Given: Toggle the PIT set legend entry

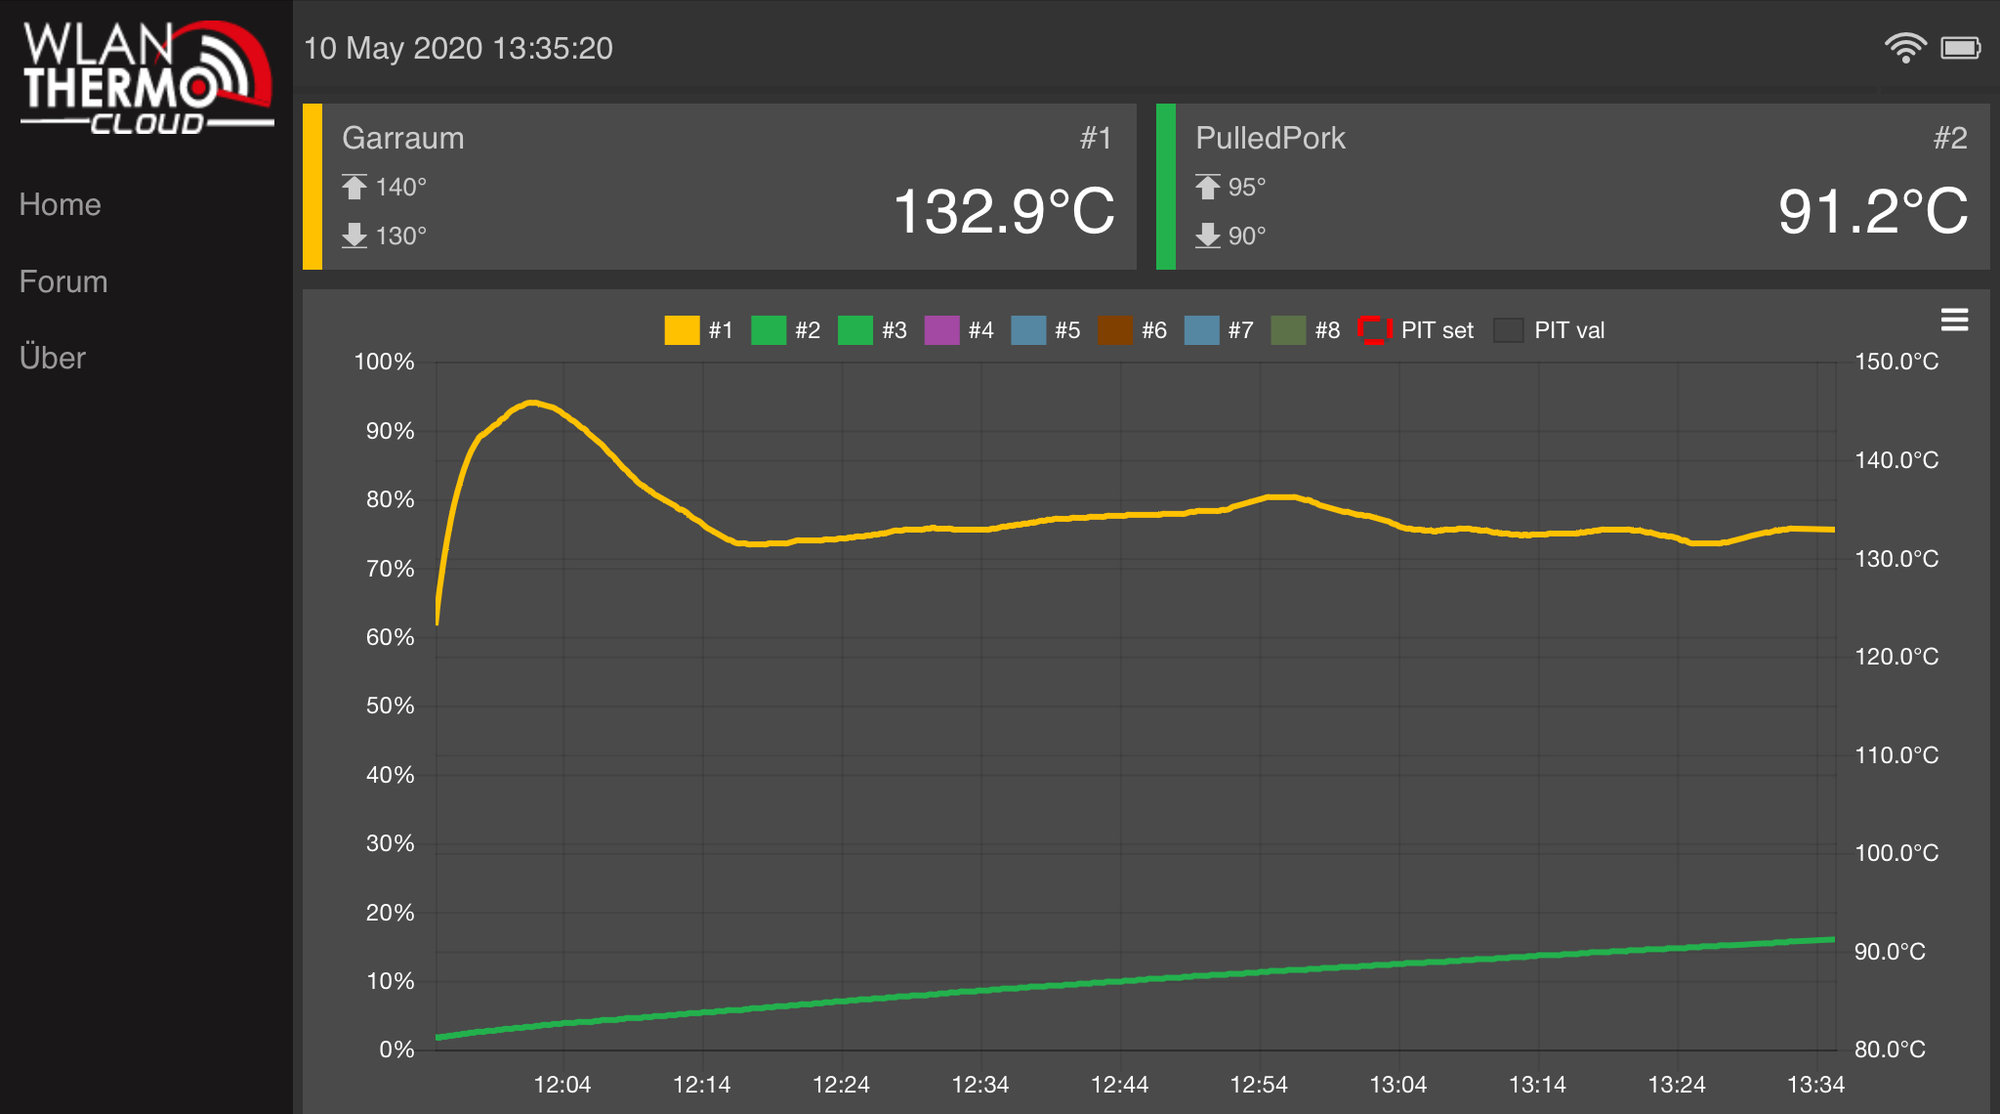Looking at the screenshot, I should (1416, 331).
